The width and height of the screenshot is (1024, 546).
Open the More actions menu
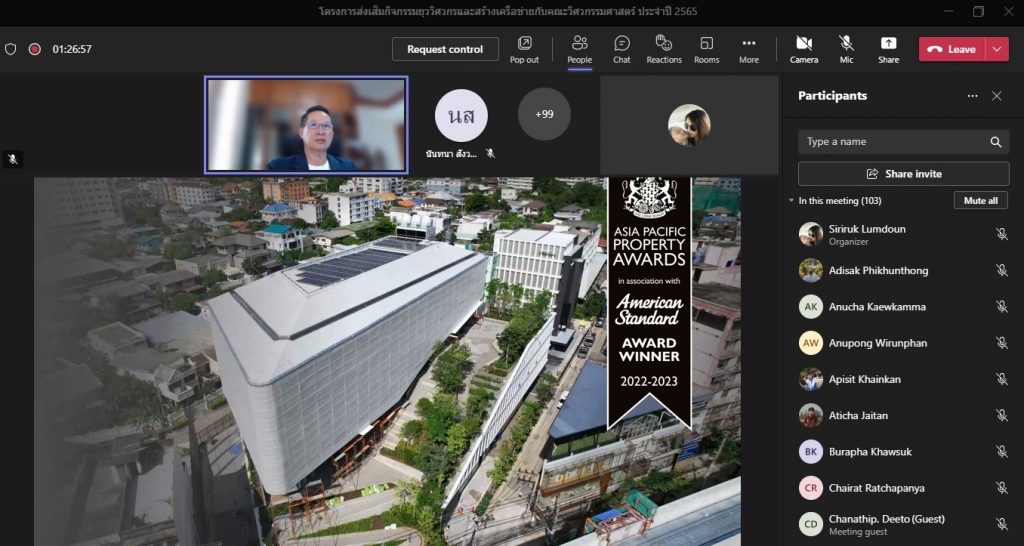click(x=748, y=49)
